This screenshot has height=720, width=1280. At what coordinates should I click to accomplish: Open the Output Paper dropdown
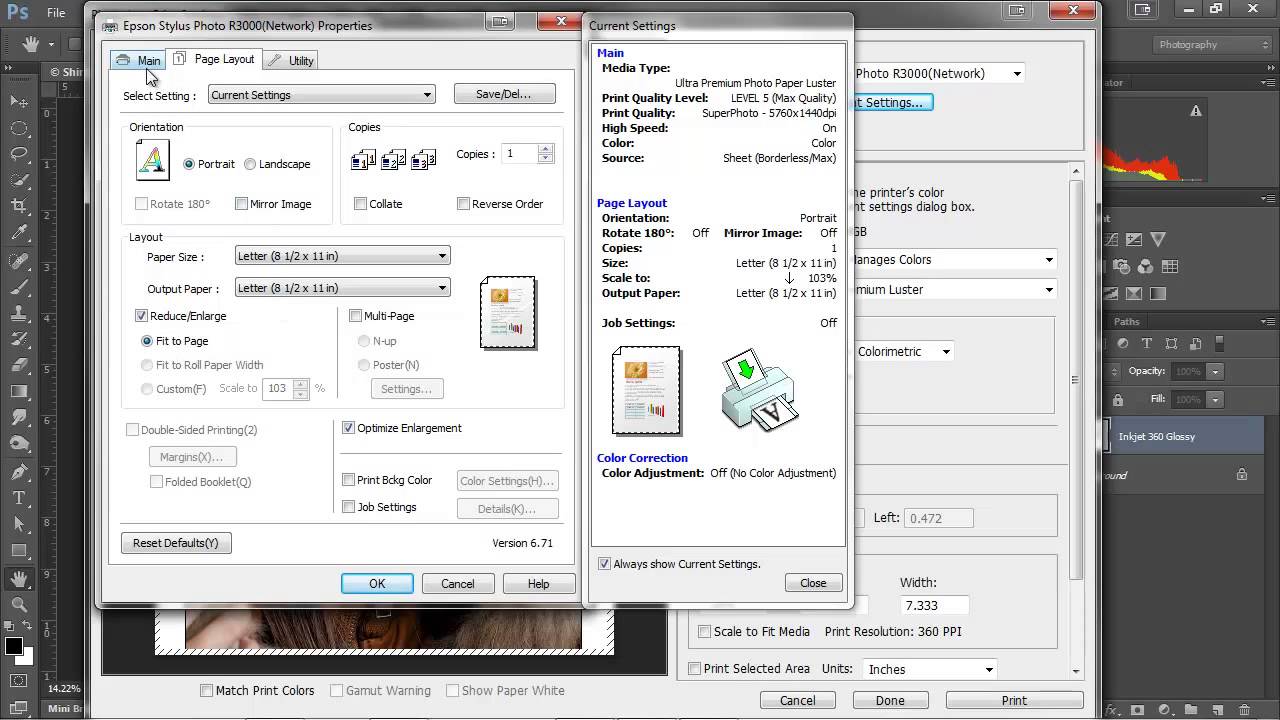343,288
